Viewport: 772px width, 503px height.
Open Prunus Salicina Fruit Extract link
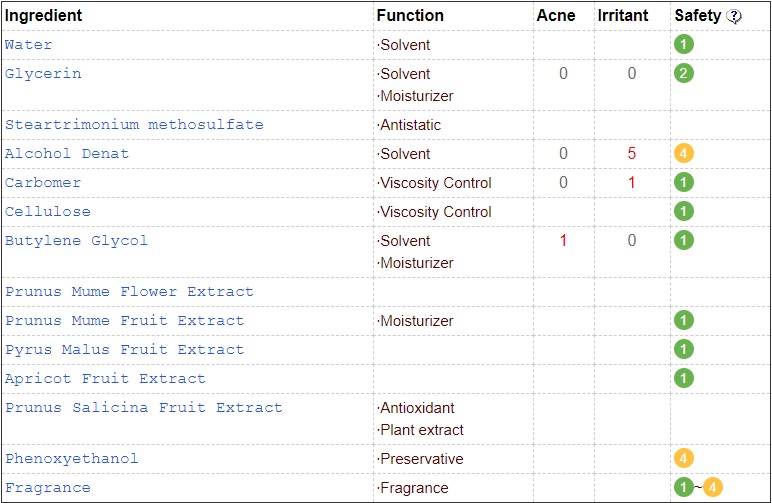coord(144,407)
